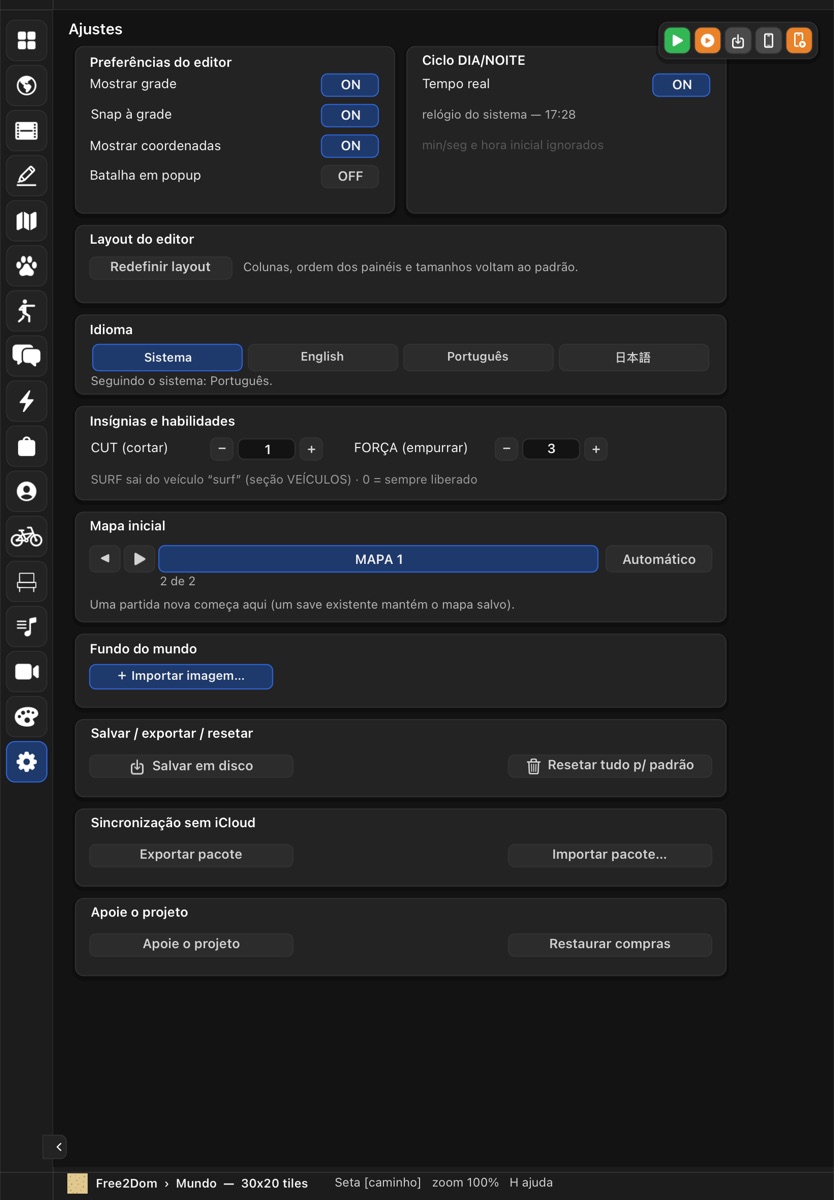Viewport: 834px width, 1200px height.
Task: Select the lightning bolt icon in sidebar
Action: click(27, 401)
